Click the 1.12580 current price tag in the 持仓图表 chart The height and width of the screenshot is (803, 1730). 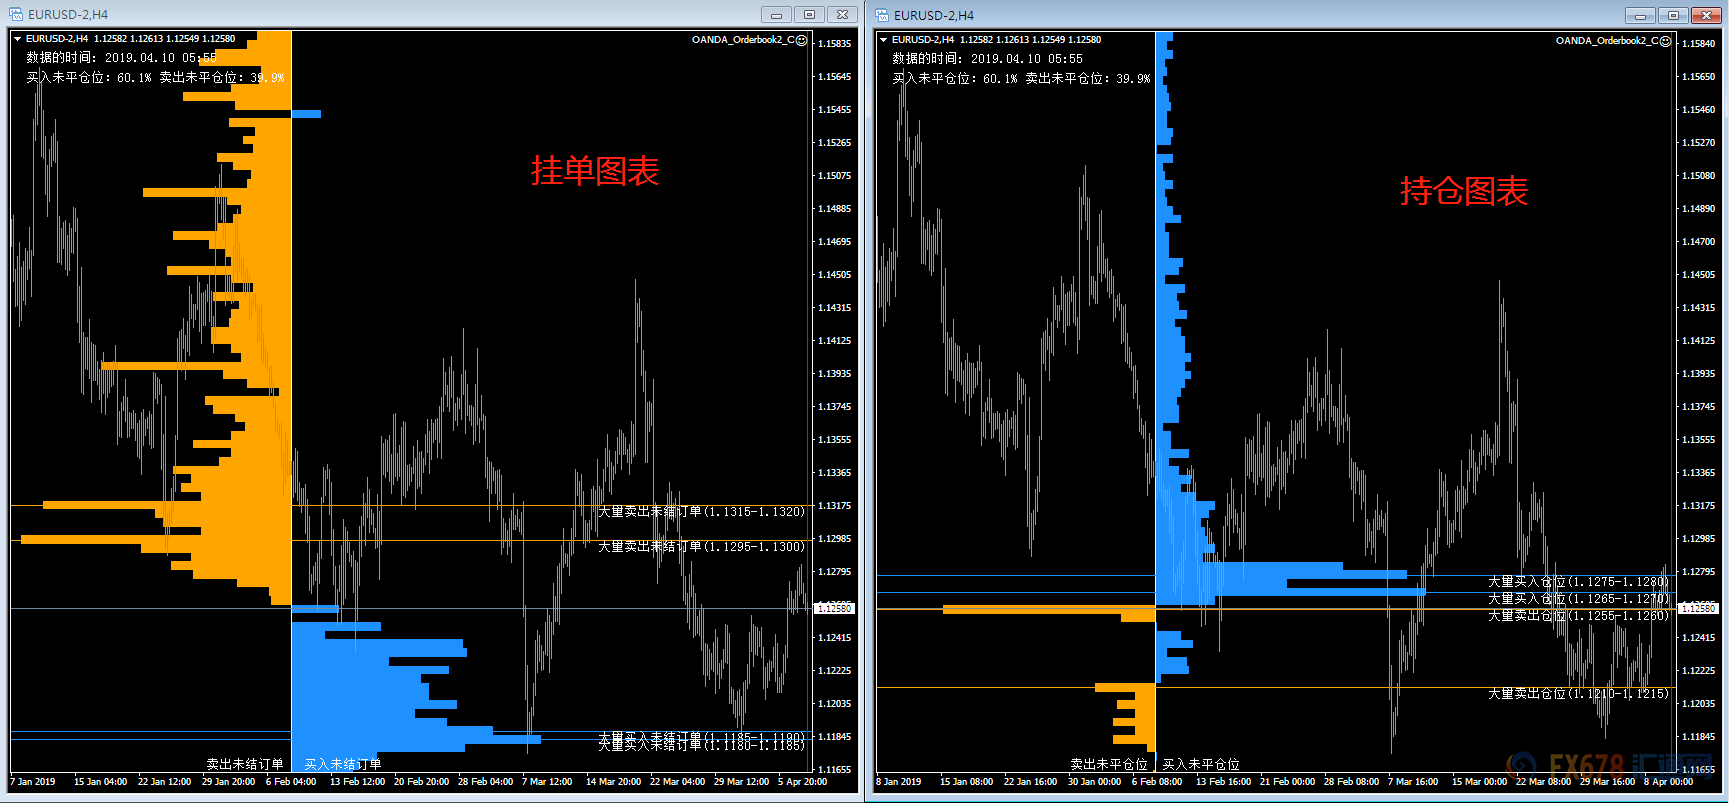(x=1698, y=608)
